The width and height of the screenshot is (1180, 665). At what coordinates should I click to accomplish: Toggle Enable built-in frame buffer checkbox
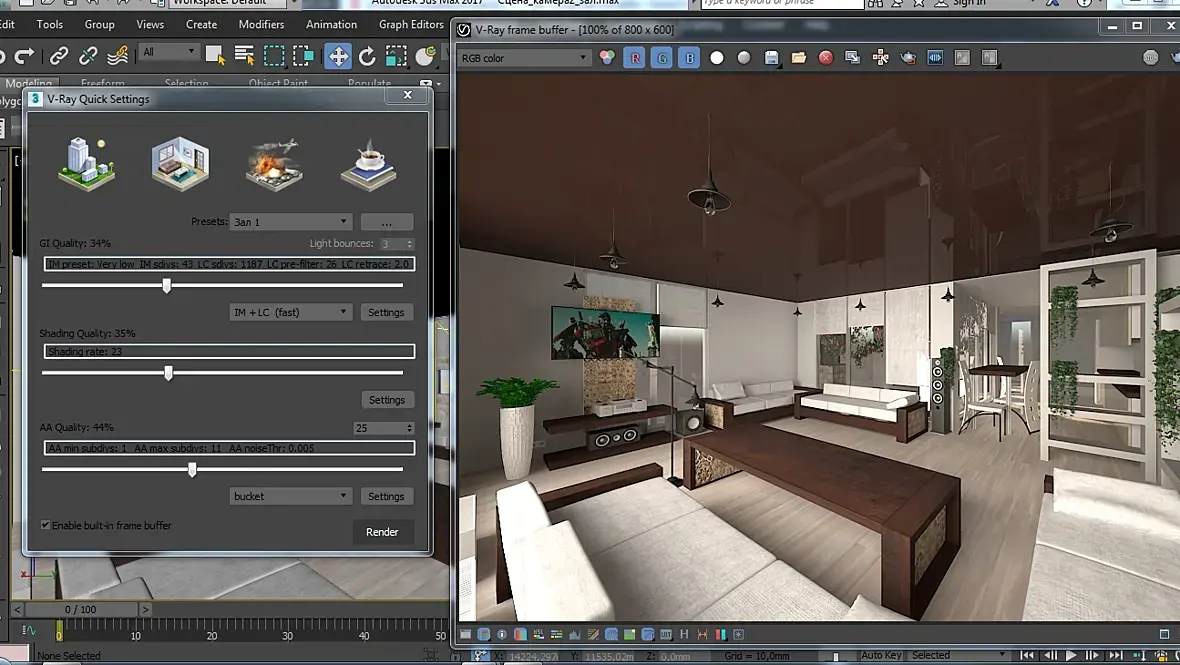(45, 525)
